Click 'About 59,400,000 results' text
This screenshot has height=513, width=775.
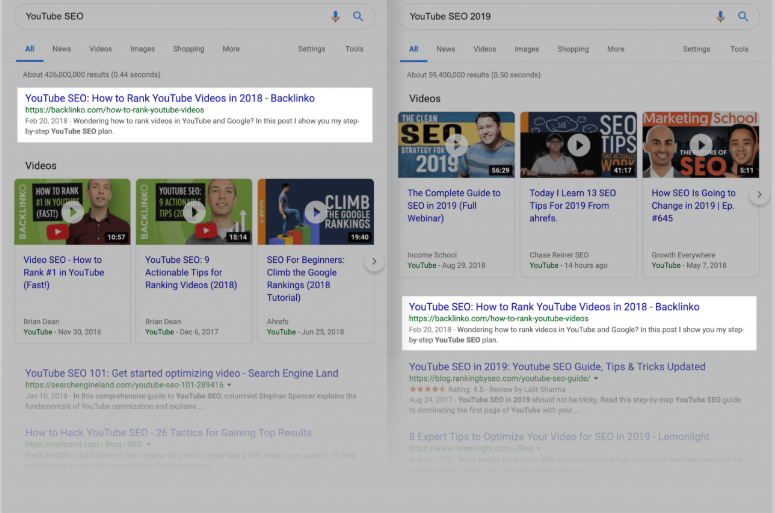click(x=474, y=75)
